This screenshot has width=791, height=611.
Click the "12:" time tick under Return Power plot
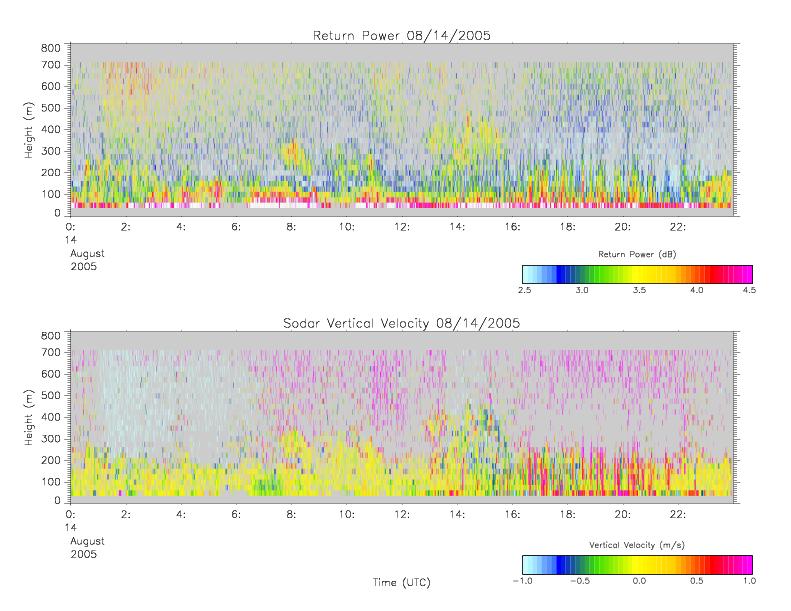[402, 227]
